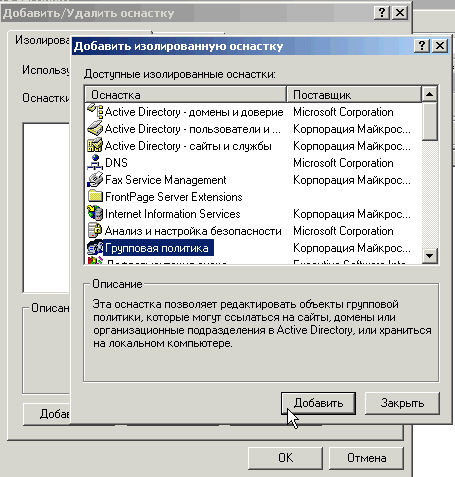Click the scroll up arrow of snap-in list
Screen dimensions: 455x477
tap(430, 94)
